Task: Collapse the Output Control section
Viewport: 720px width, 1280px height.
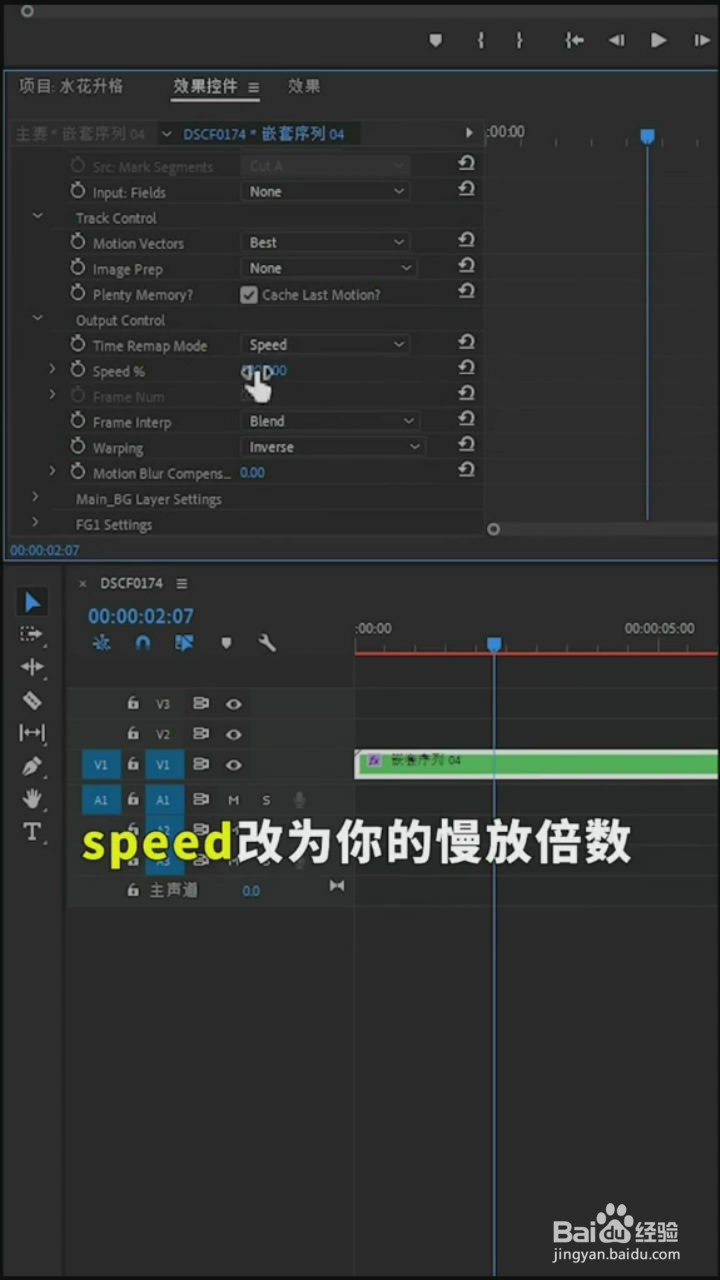Action: point(38,318)
